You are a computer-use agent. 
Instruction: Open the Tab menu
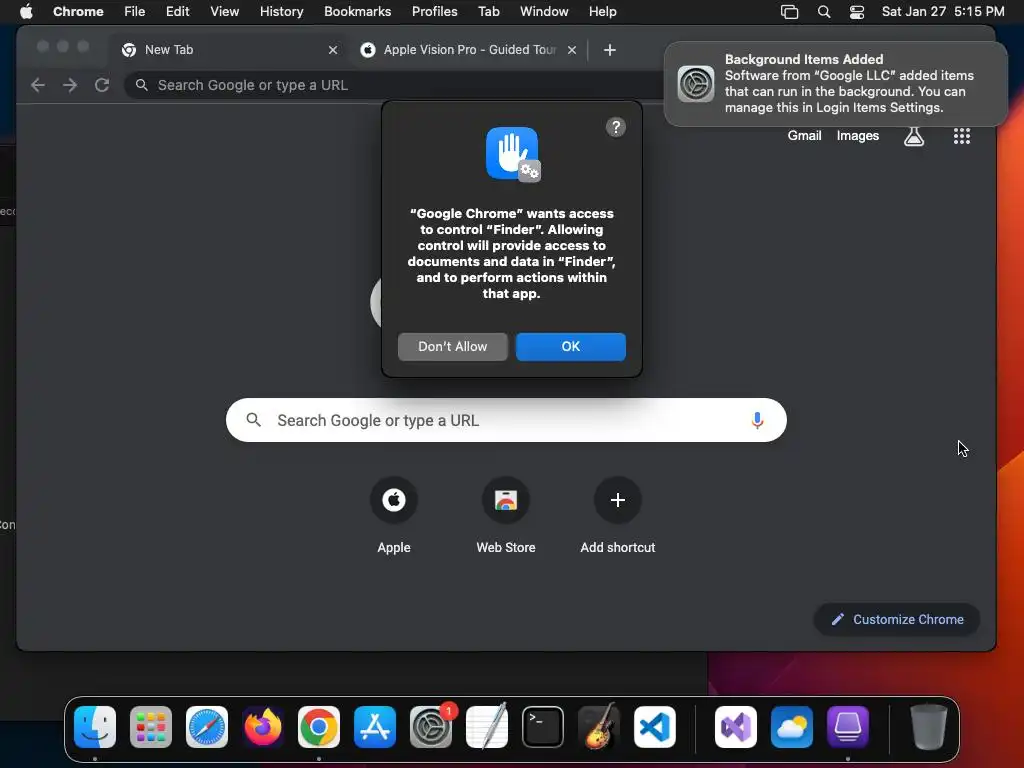488,11
